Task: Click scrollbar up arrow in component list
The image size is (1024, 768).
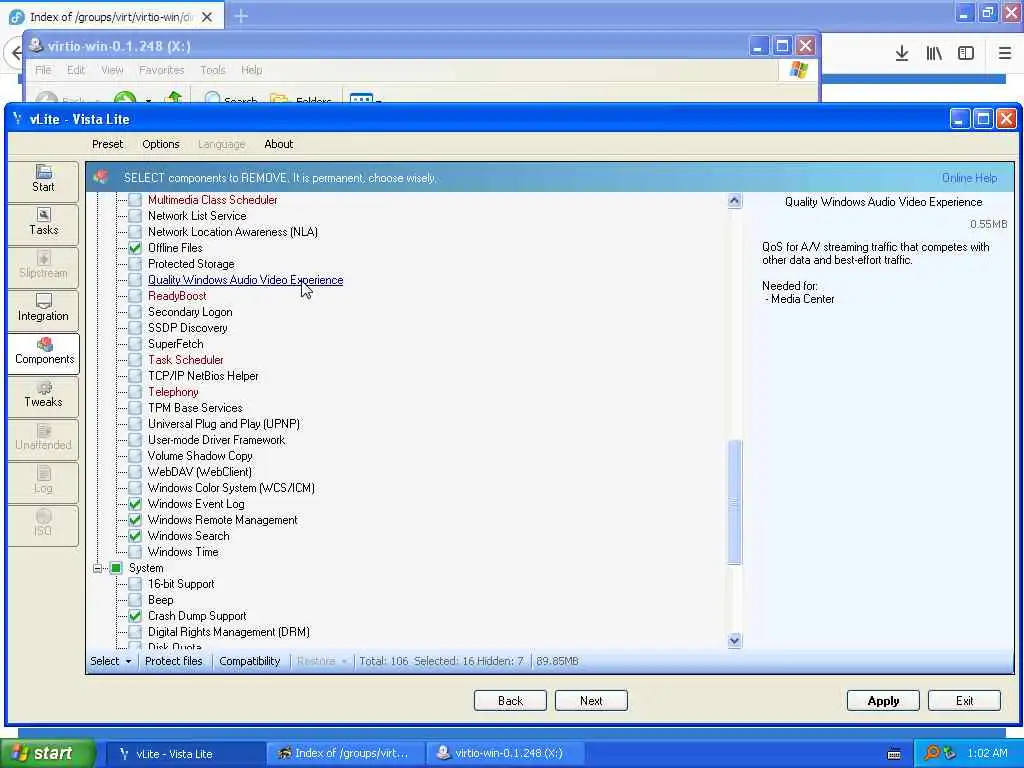Action: point(734,200)
